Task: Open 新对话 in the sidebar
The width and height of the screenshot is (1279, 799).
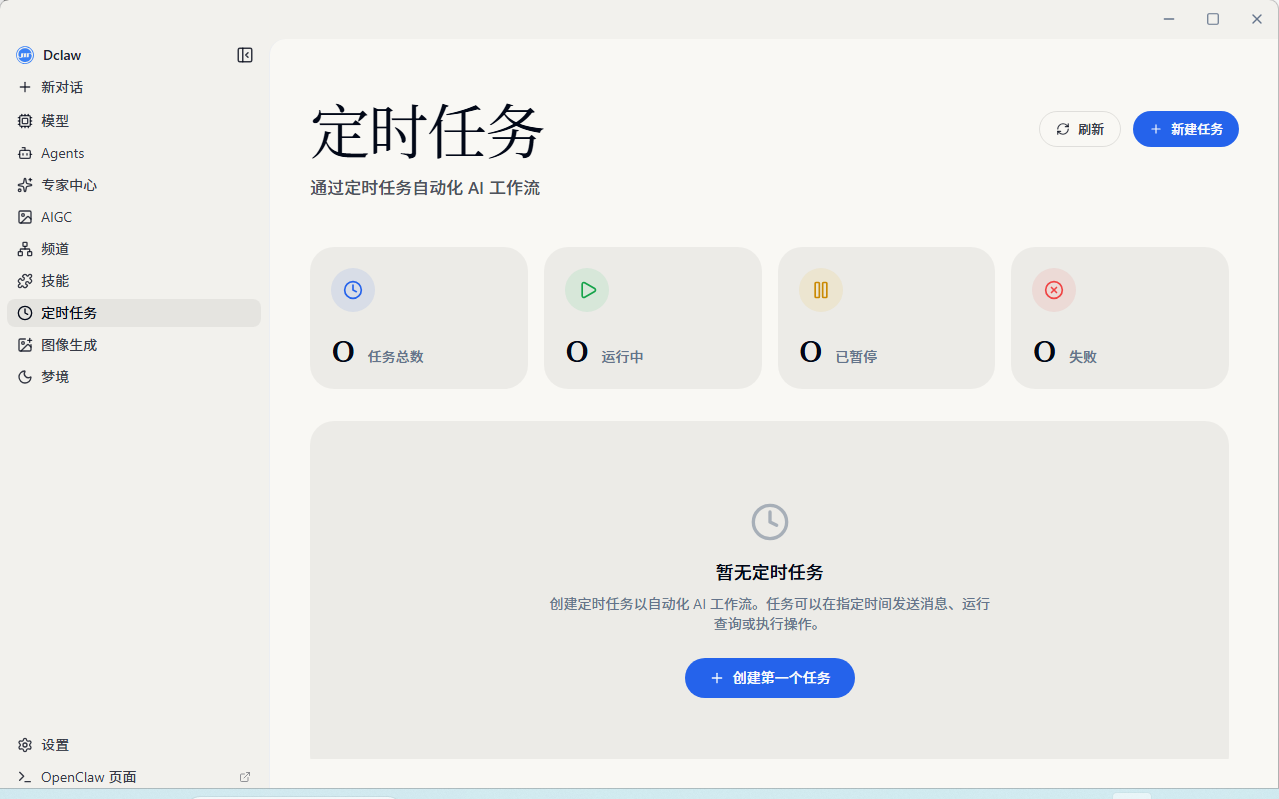Action: 134,87
